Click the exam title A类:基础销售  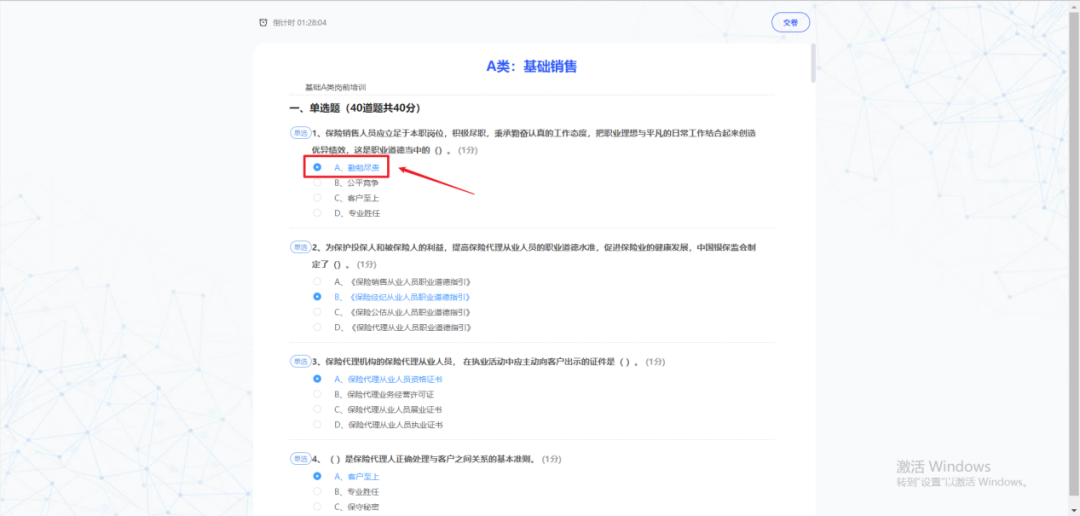tap(532, 66)
